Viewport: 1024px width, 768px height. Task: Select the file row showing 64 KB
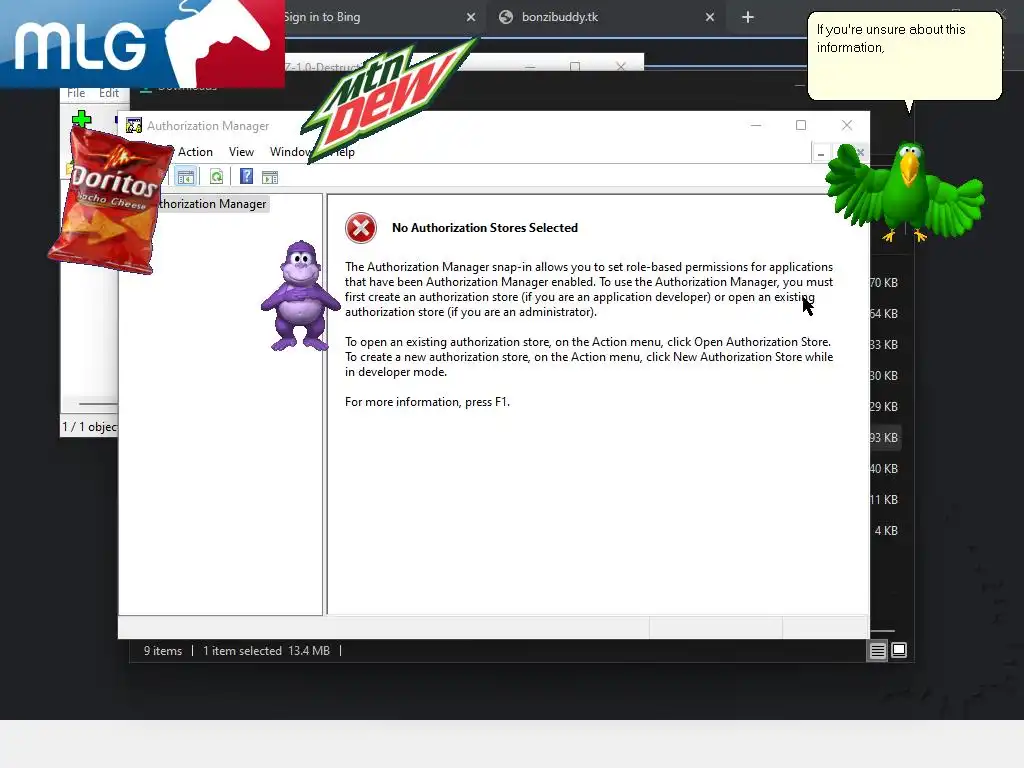click(x=886, y=313)
